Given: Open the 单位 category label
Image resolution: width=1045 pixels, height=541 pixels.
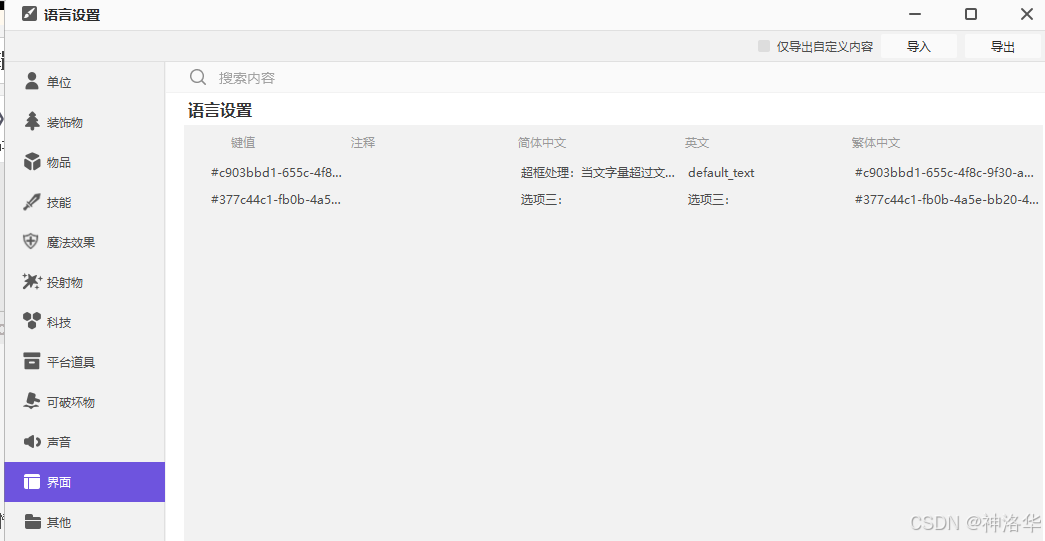Looking at the screenshot, I should [x=59, y=83].
